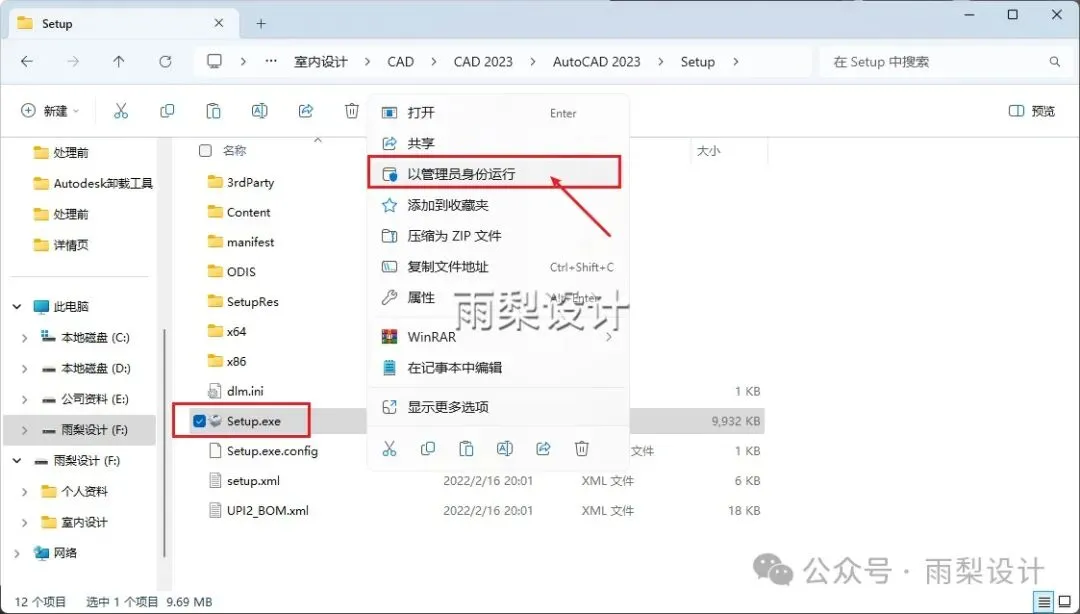Click Rename icon in context menu bottom row
1080x614 pixels.
click(505, 449)
